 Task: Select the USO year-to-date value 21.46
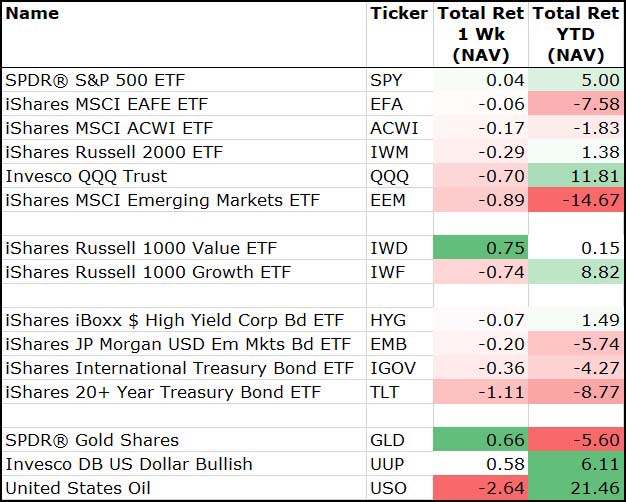point(576,488)
